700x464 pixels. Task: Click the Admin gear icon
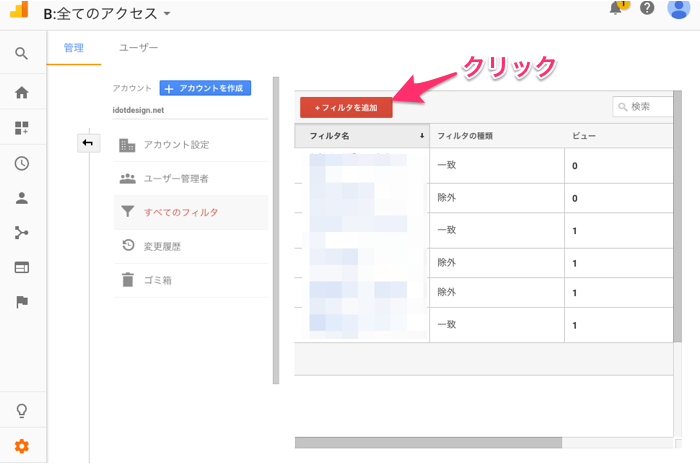[x=22, y=446]
